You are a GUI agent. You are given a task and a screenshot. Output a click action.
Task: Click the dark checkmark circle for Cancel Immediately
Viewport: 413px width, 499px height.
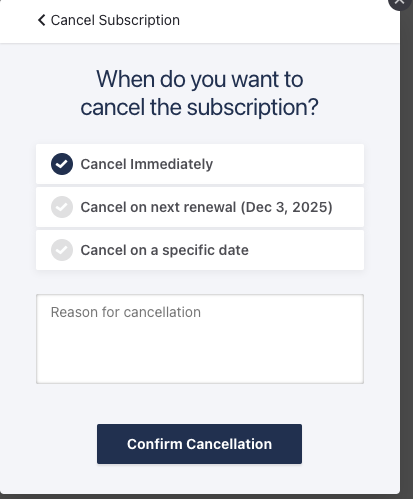pos(62,164)
